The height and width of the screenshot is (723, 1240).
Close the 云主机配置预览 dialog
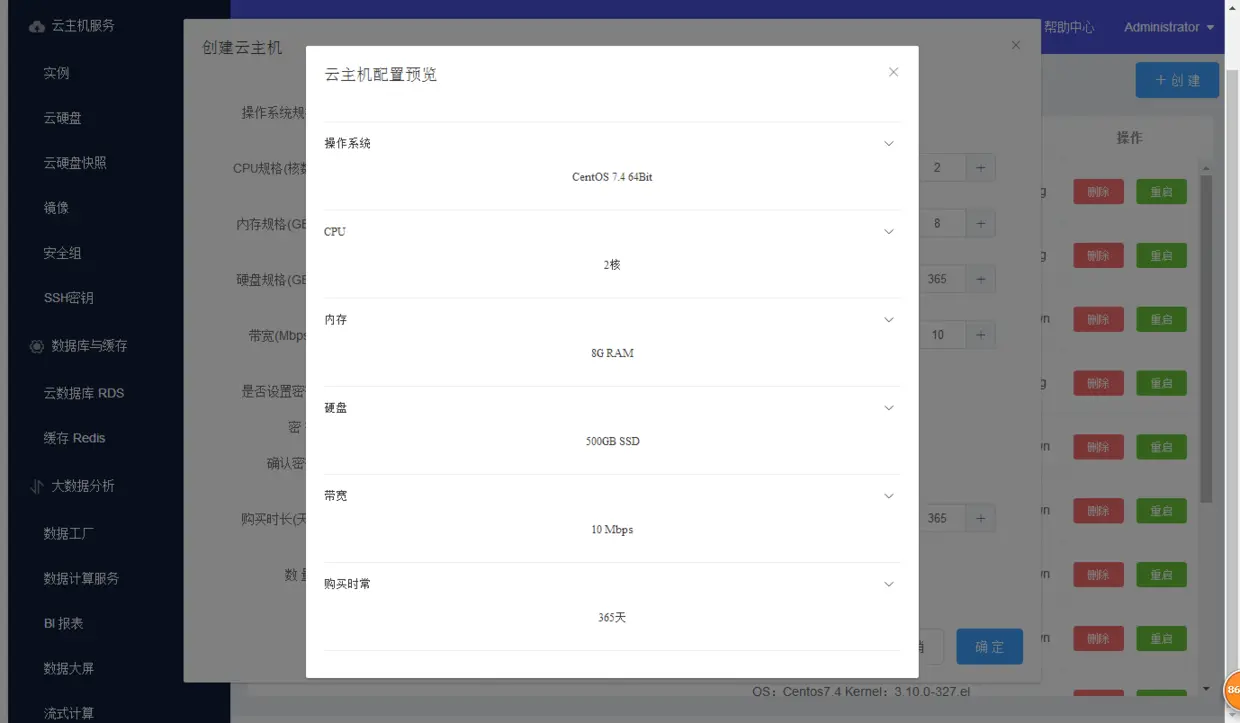pos(893,71)
